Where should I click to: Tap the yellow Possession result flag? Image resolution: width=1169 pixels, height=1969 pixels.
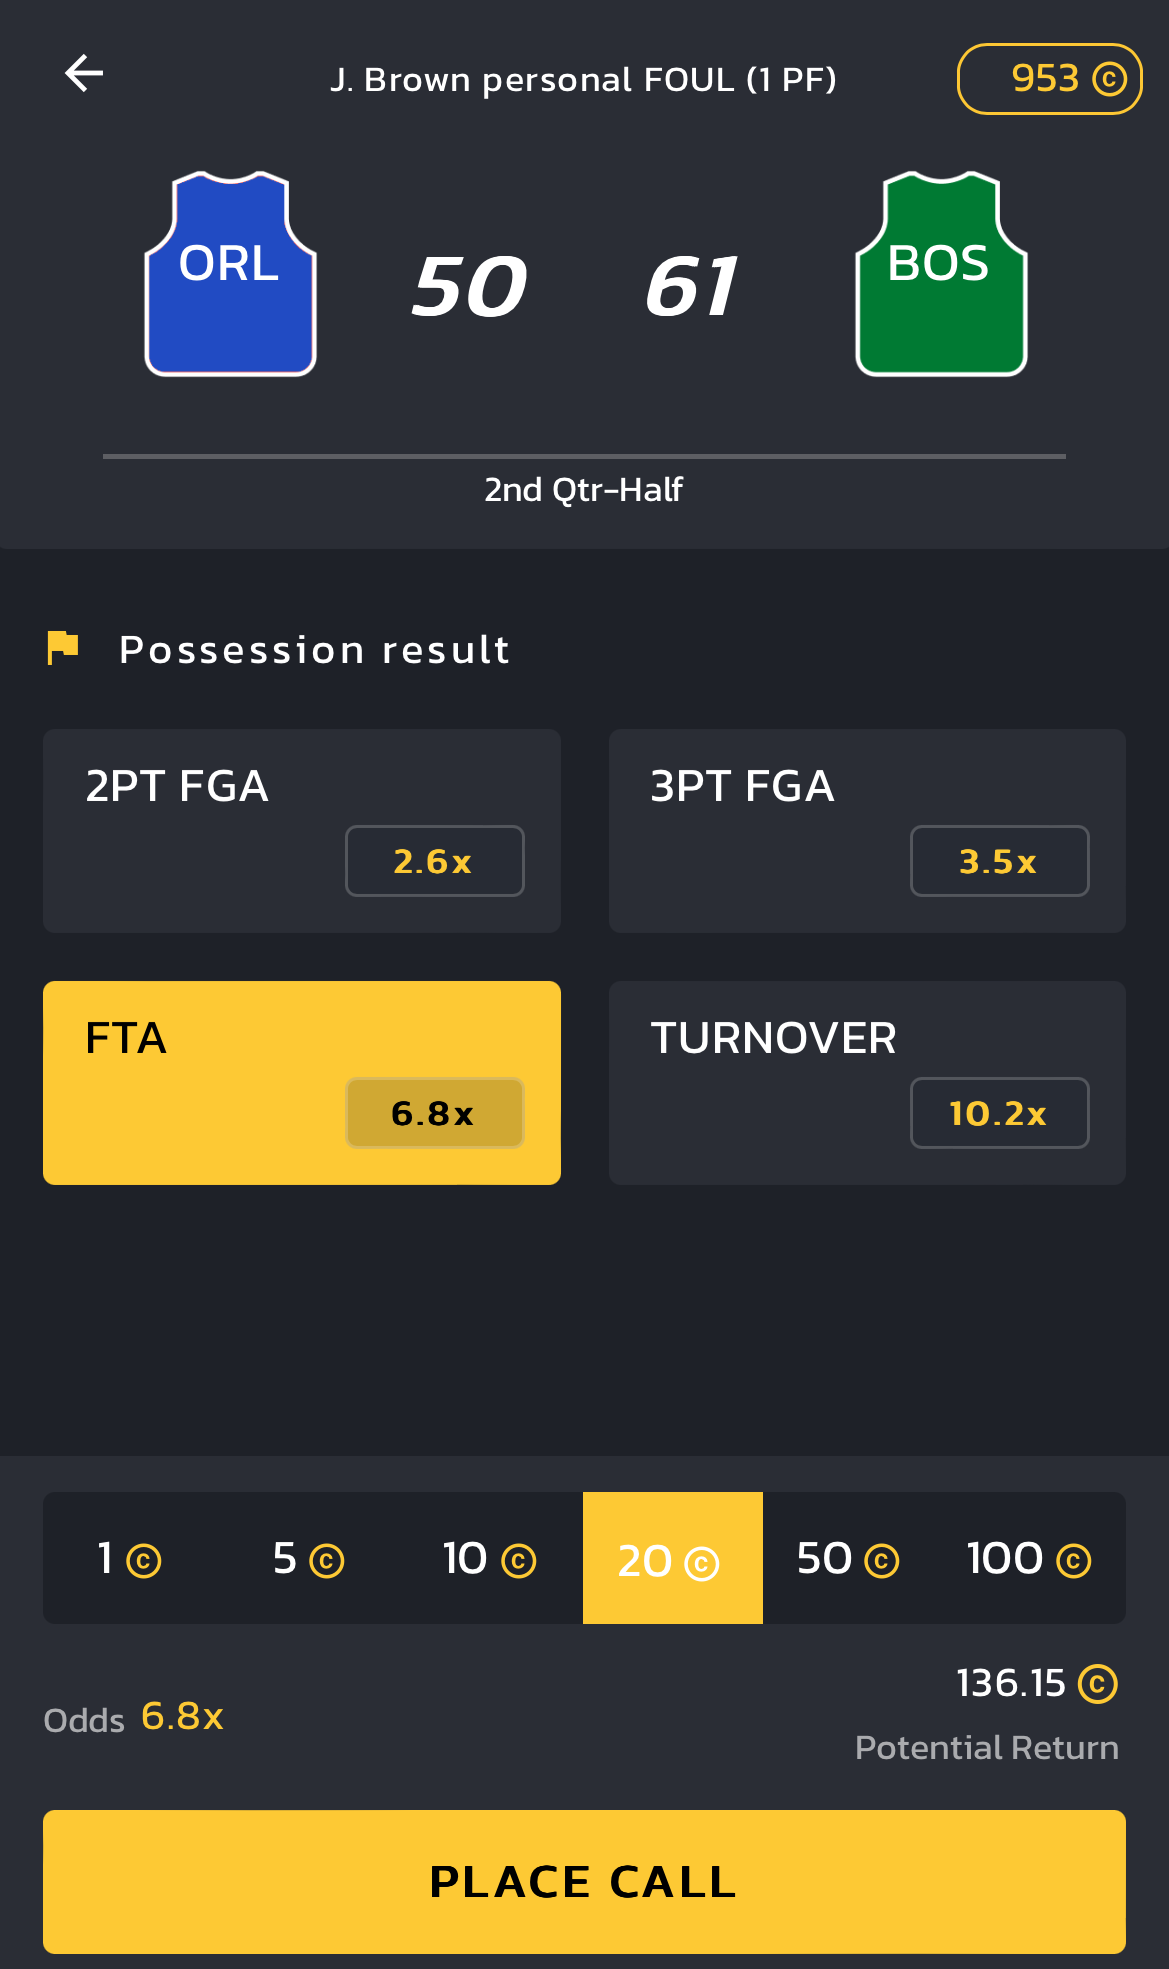63,648
